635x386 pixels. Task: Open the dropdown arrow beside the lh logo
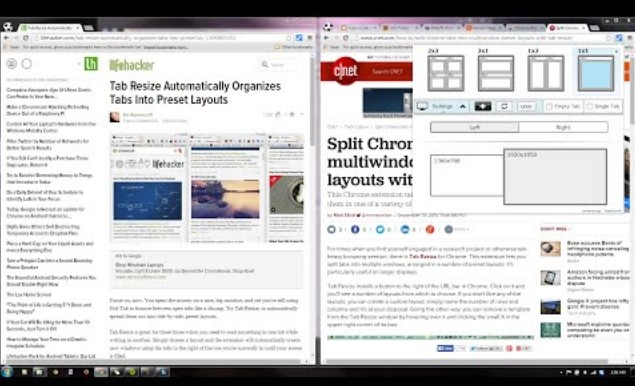78,64
